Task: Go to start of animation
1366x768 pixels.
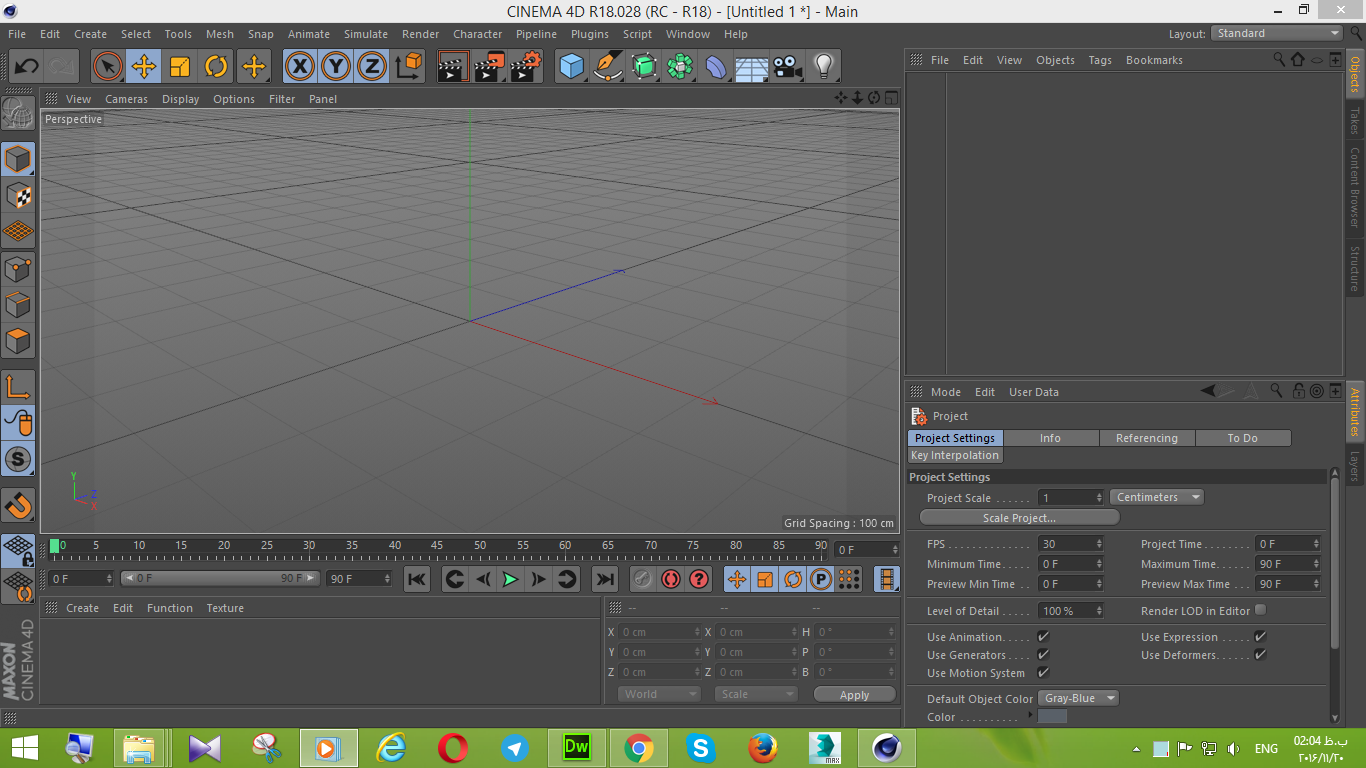Action: tap(417, 579)
